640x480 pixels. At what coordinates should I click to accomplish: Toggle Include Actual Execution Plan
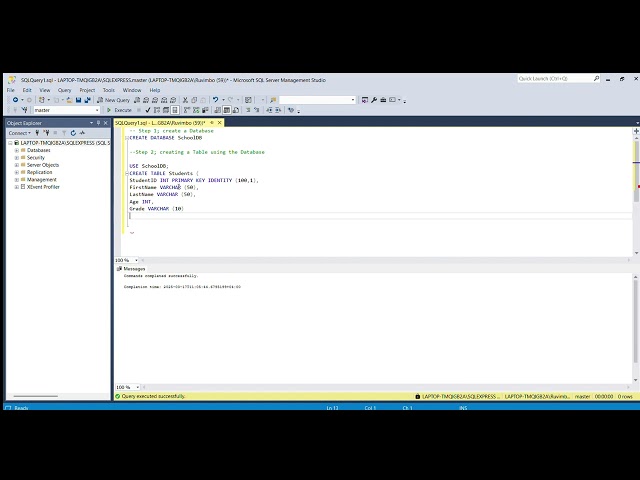(187, 110)
